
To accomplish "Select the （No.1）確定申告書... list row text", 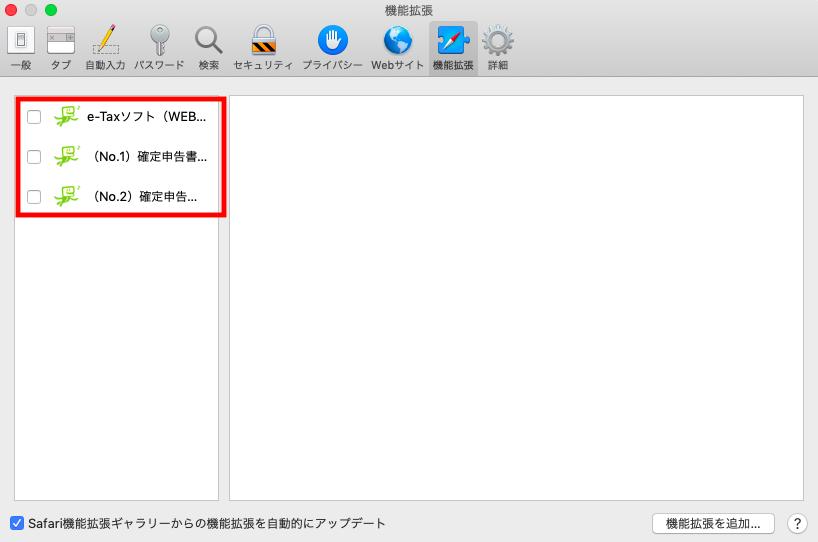I will (x=149, y=156).
